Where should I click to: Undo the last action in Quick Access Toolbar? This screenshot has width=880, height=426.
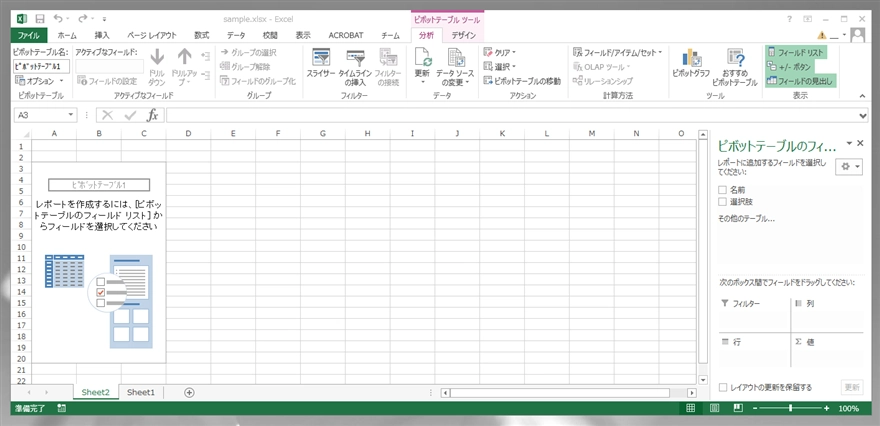click(x=58, y=19)
